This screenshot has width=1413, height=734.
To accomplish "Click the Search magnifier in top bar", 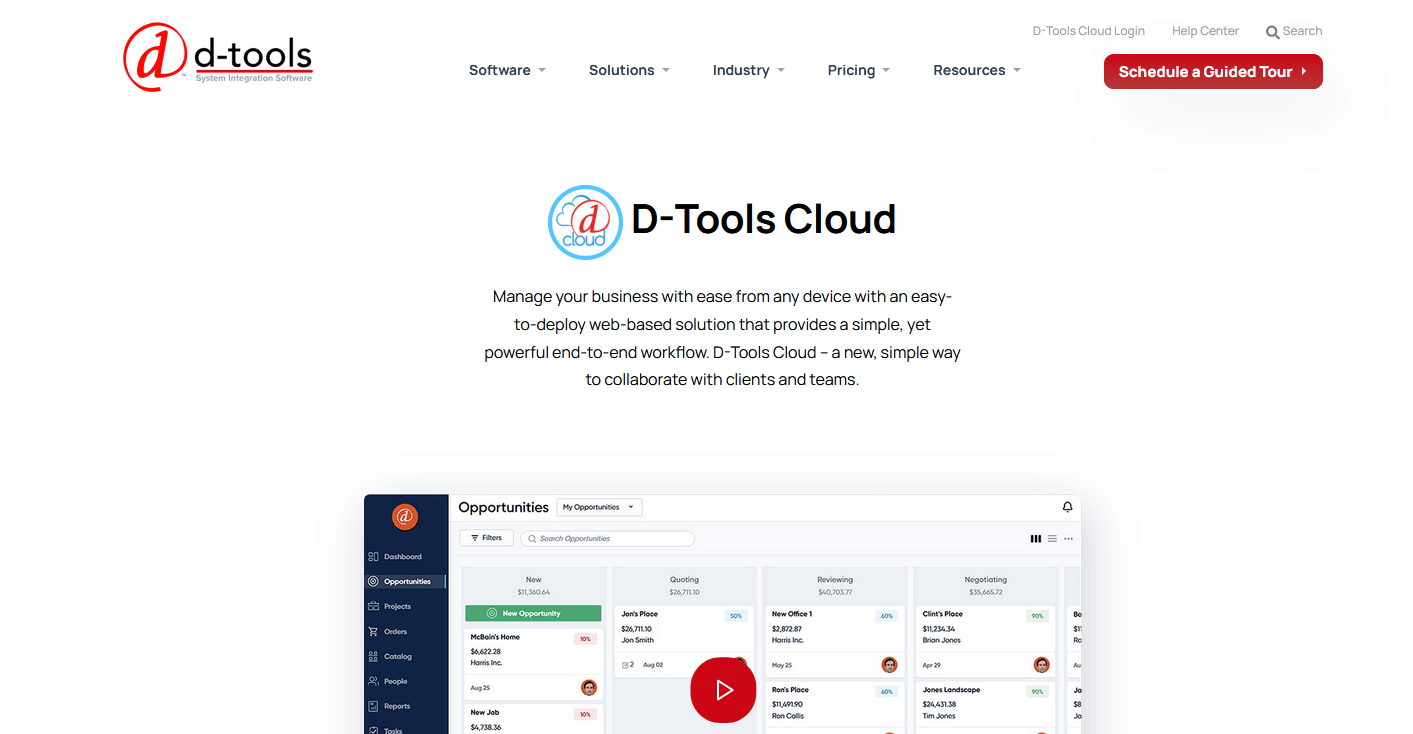I will 1273,32.
